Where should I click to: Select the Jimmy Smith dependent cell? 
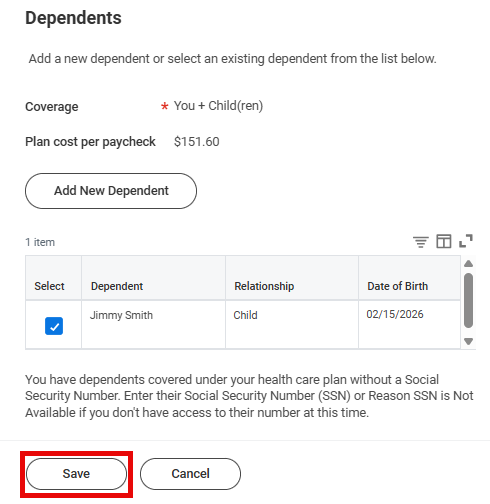pyautogui.click(x=153, y=325)
